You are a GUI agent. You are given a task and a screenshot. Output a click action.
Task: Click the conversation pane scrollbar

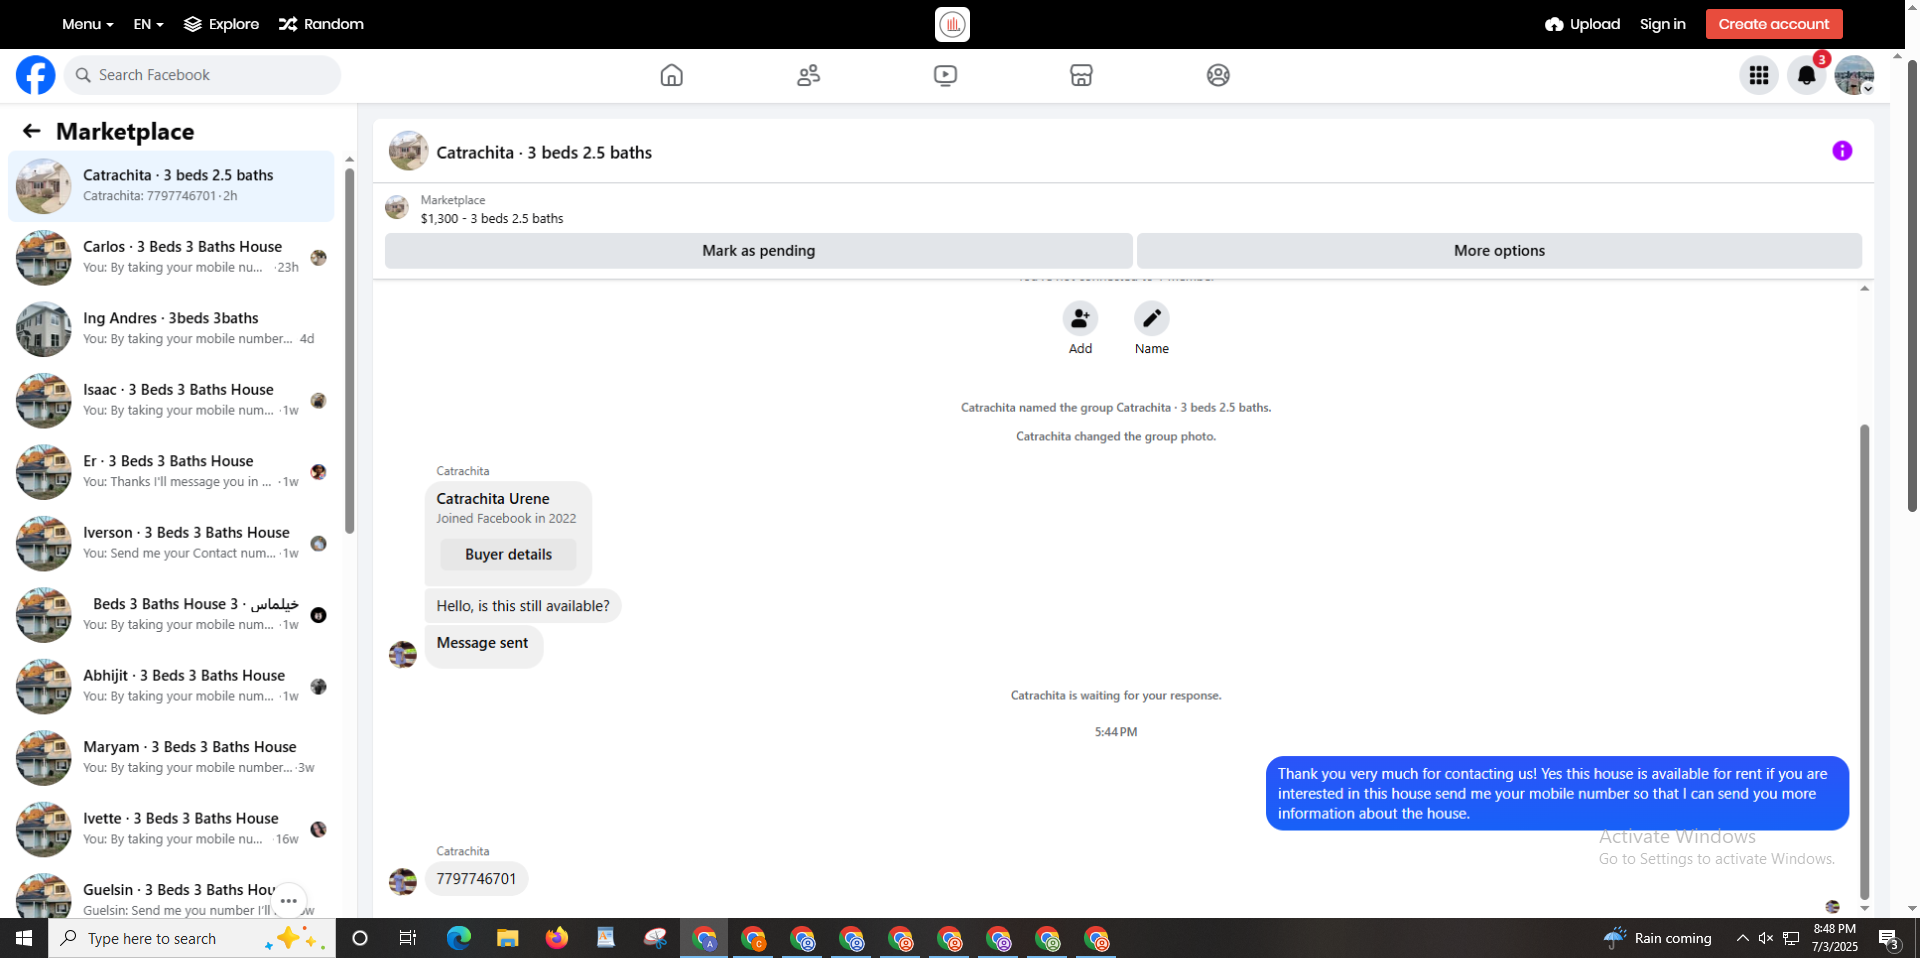(1864, 660)
